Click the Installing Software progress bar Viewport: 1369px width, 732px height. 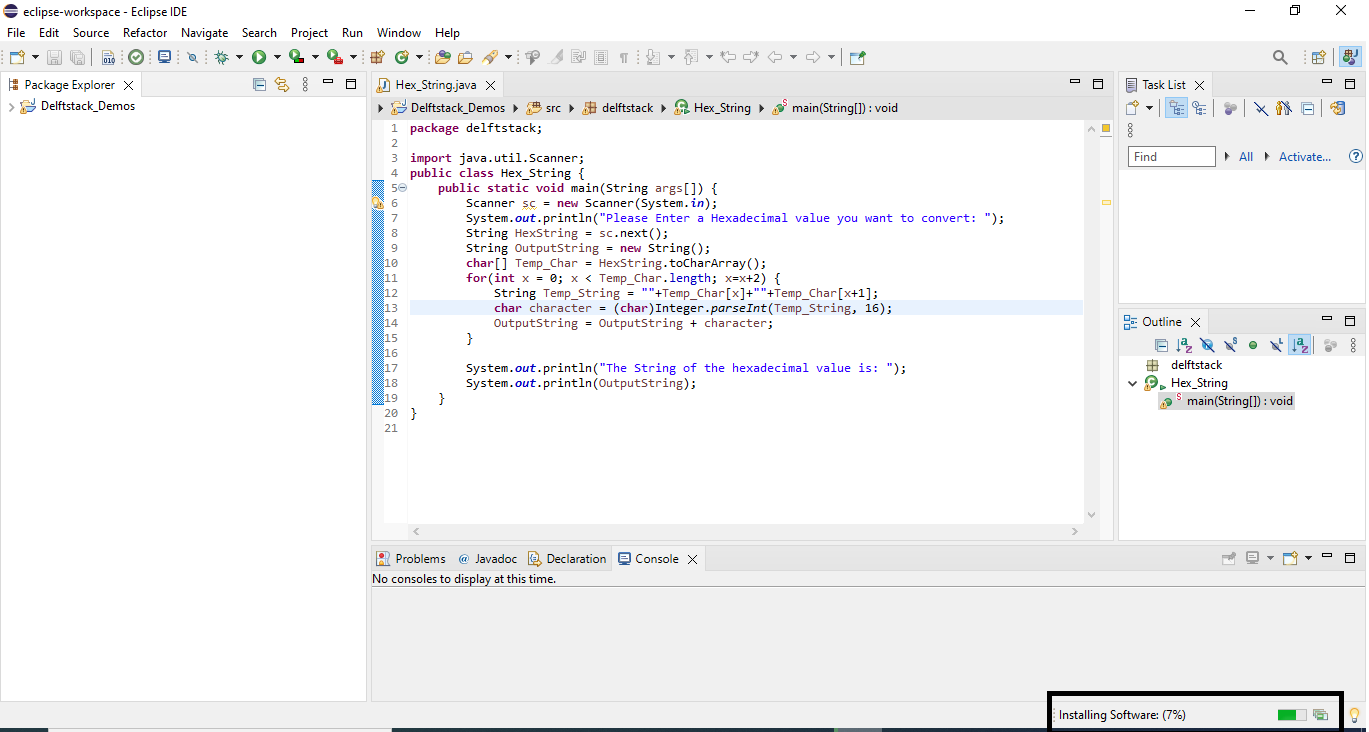(x=1291, y=715)
